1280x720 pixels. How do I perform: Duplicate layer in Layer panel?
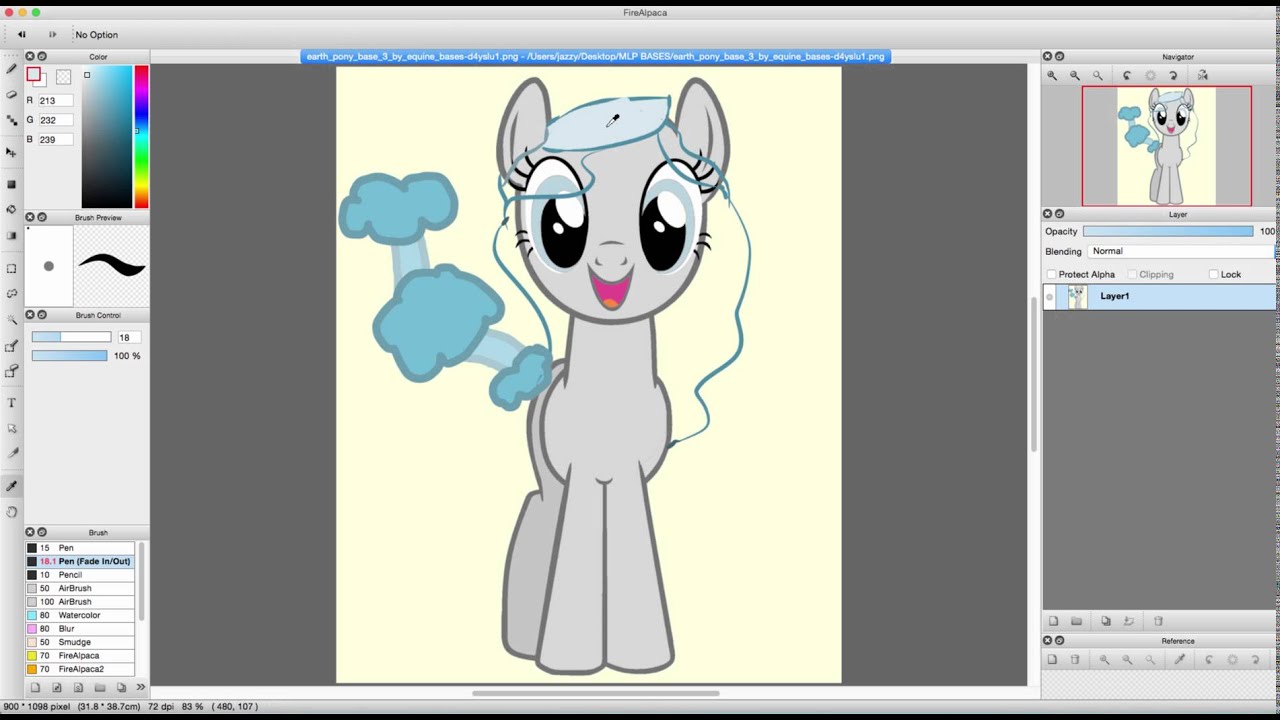[1106, 621]
